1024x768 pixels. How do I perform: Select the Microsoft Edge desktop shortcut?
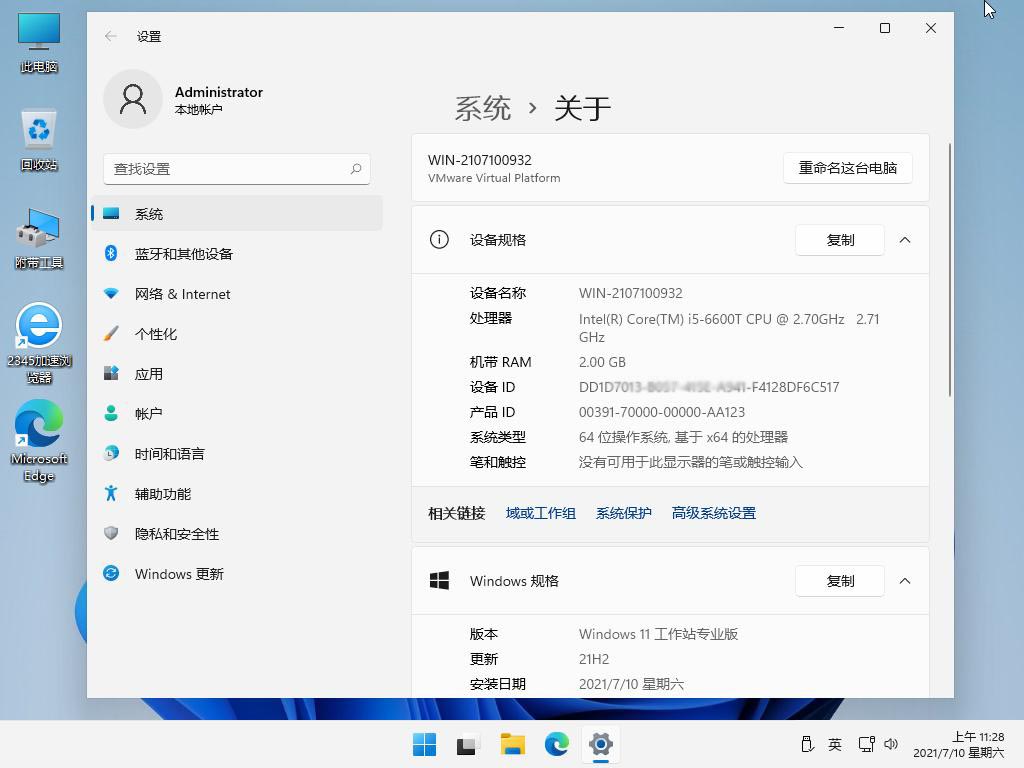click(x=39, y=441)
